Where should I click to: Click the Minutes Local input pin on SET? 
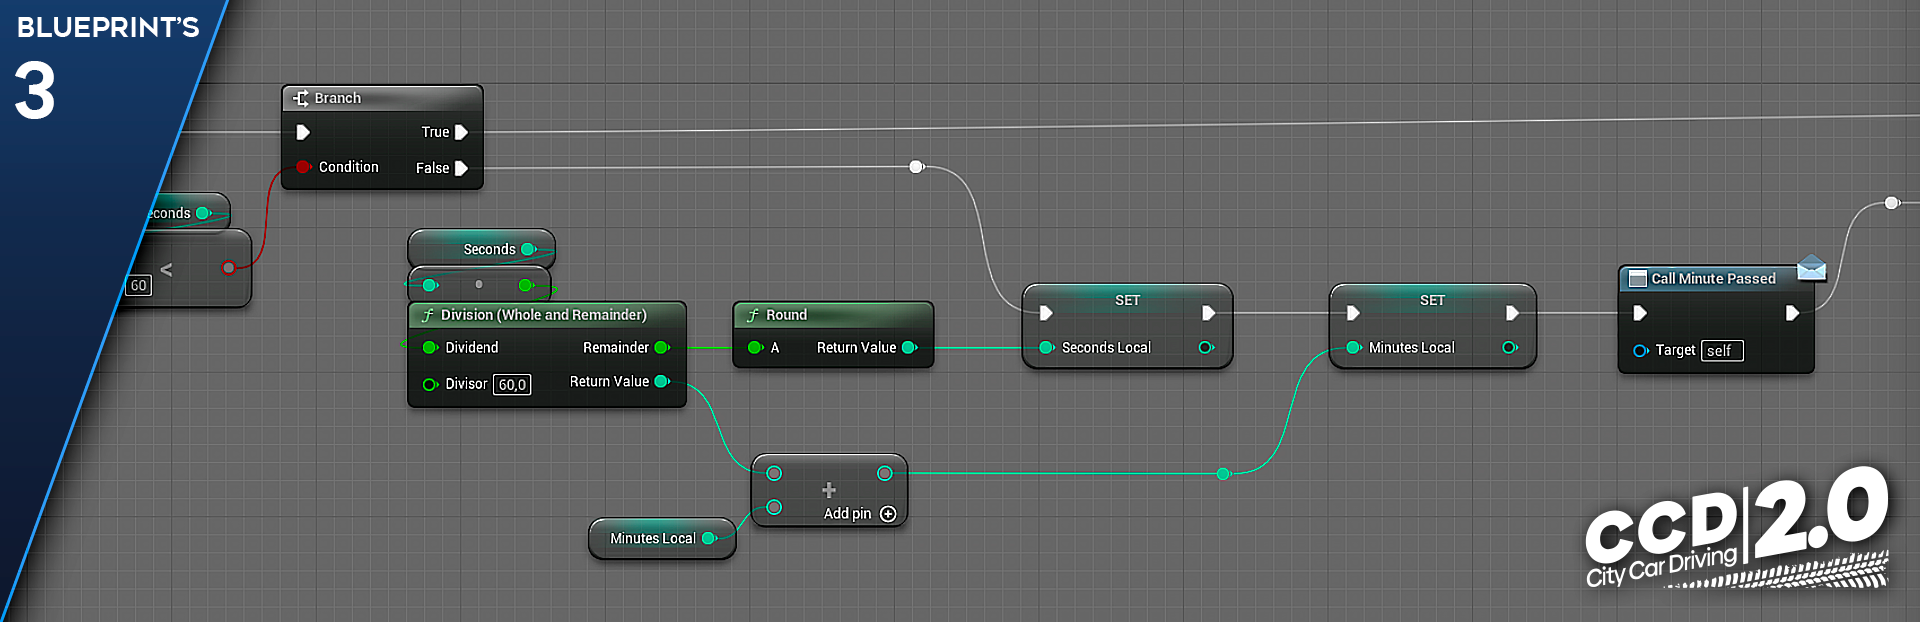point(1354,348)
